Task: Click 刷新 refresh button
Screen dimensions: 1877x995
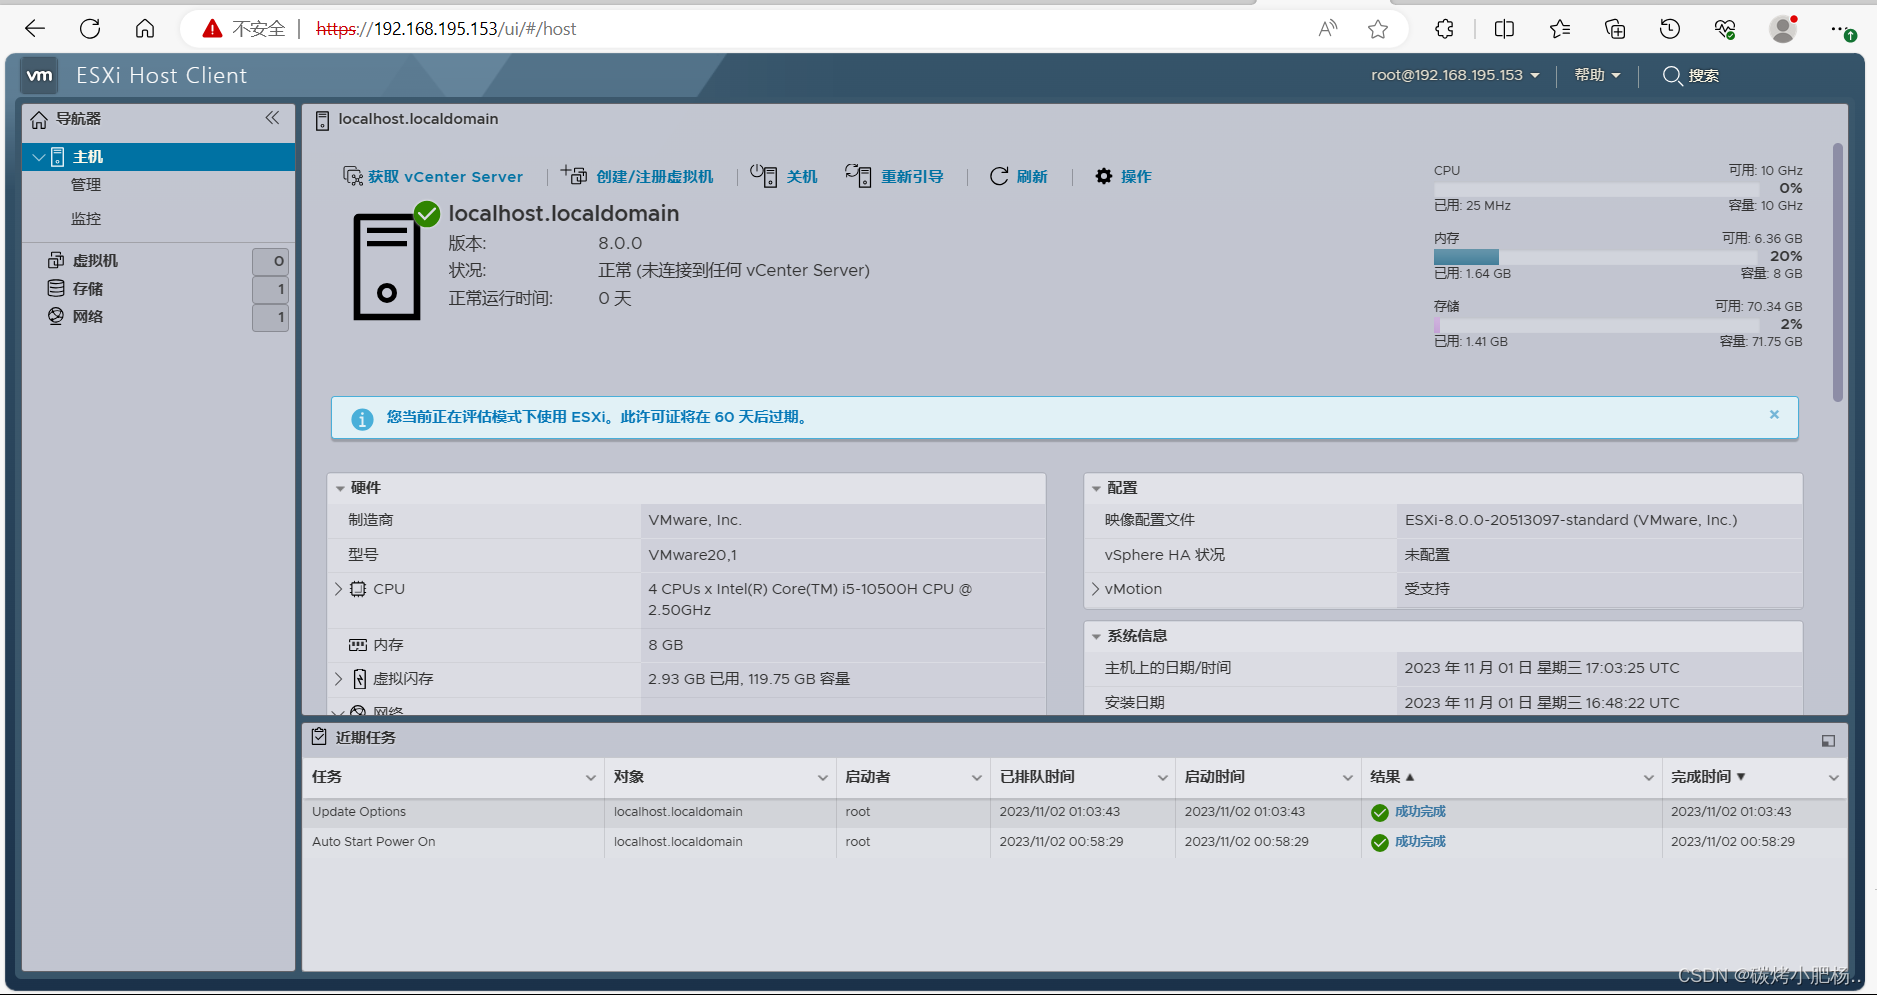Action: click(x=1018, y=176)
